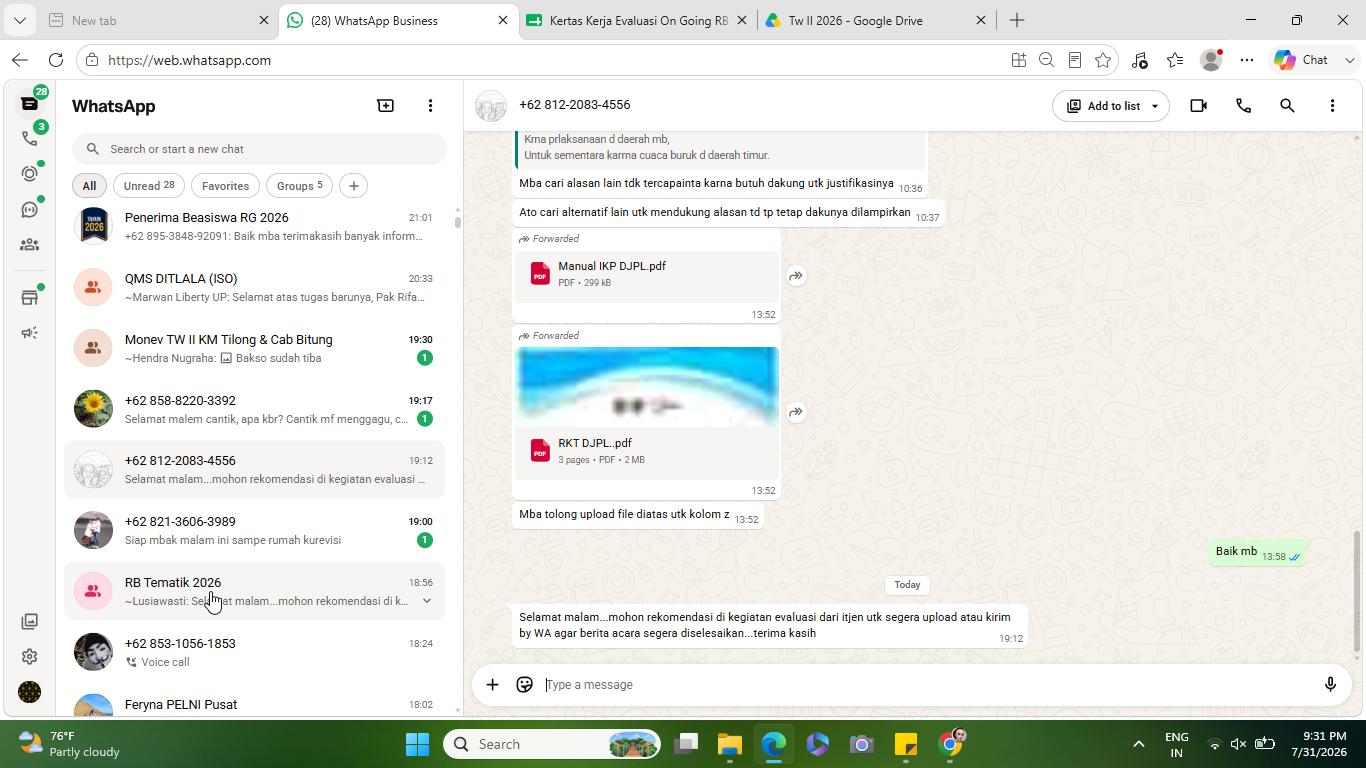Open the new chat icon beside WhatsApp title
The width and height of the screenshot is (1366, 768).
385,105
